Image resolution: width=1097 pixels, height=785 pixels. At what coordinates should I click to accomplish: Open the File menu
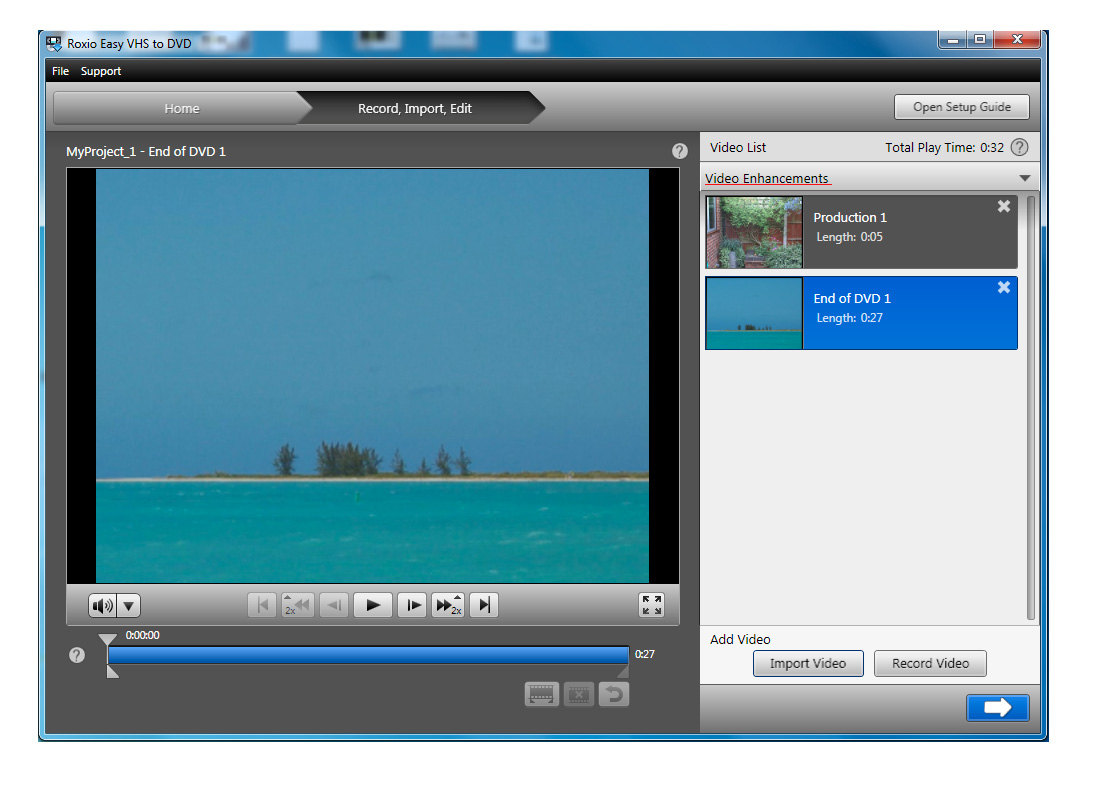click(61, 71)
